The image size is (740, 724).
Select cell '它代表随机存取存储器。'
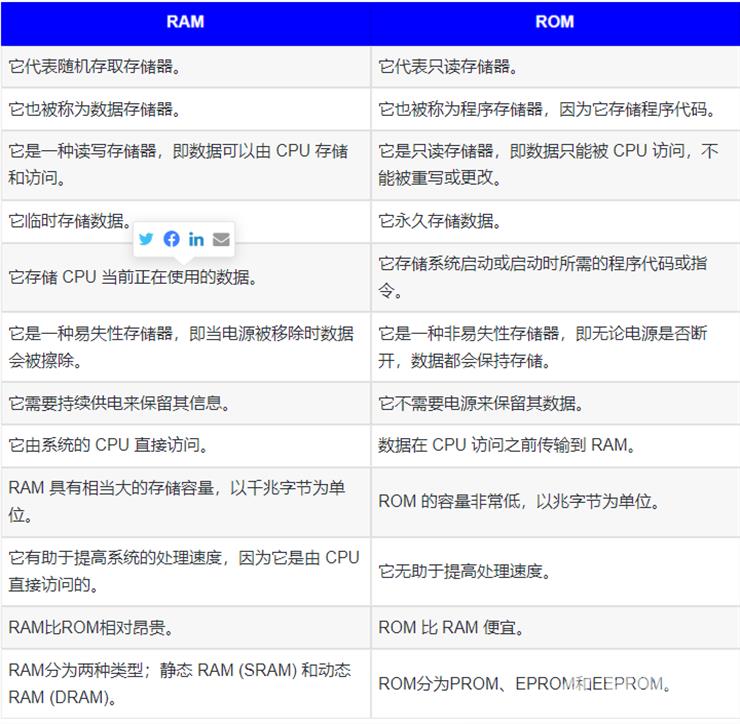coord(185,67)
